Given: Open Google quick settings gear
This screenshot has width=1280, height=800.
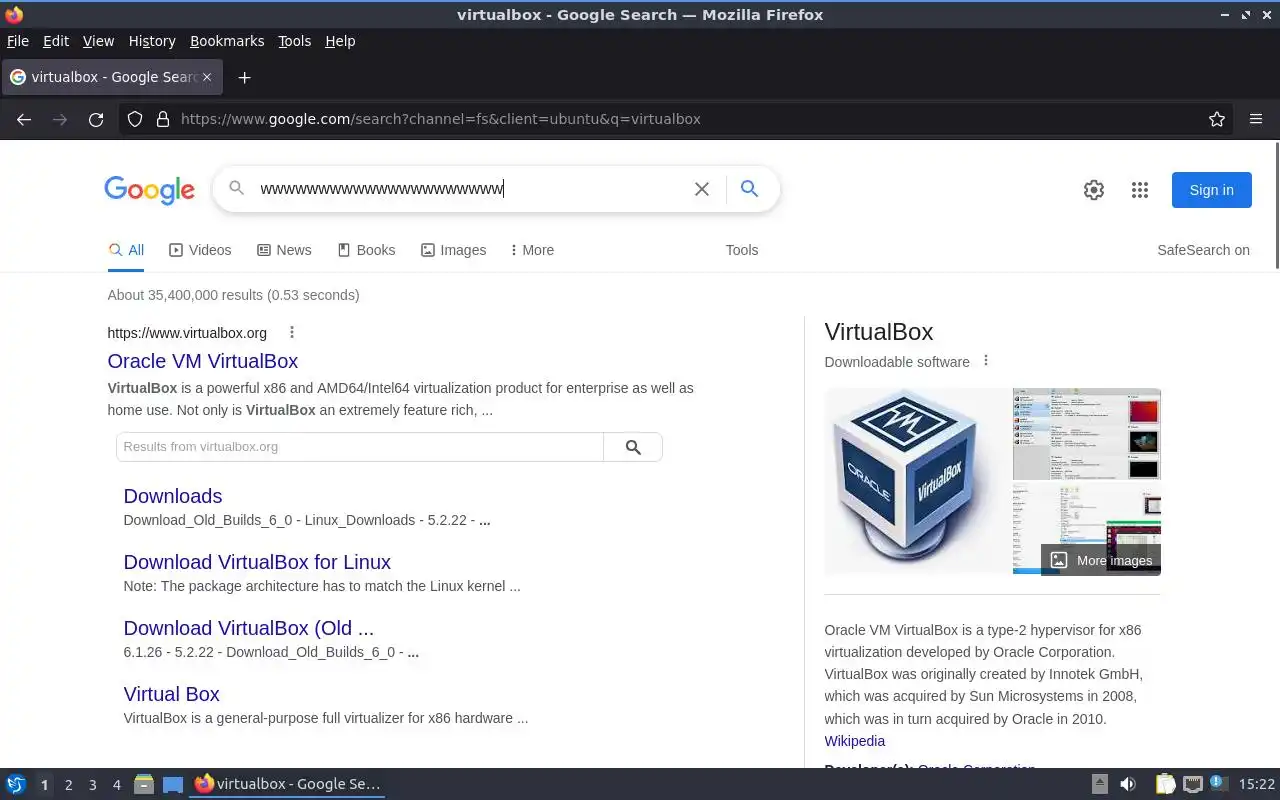Looking at the screenshot, I should pyautogui.click(x=1094, y=190).
